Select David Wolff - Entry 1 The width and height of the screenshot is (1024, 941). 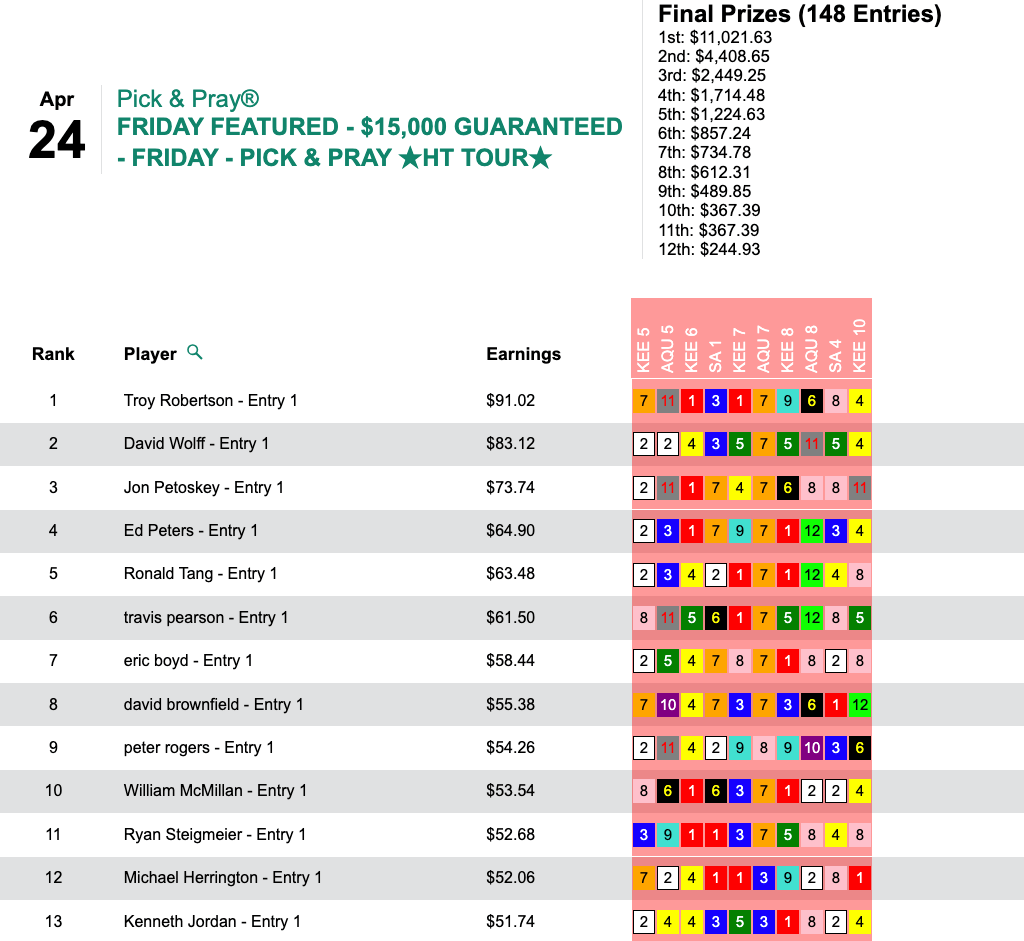coord(196,444)
